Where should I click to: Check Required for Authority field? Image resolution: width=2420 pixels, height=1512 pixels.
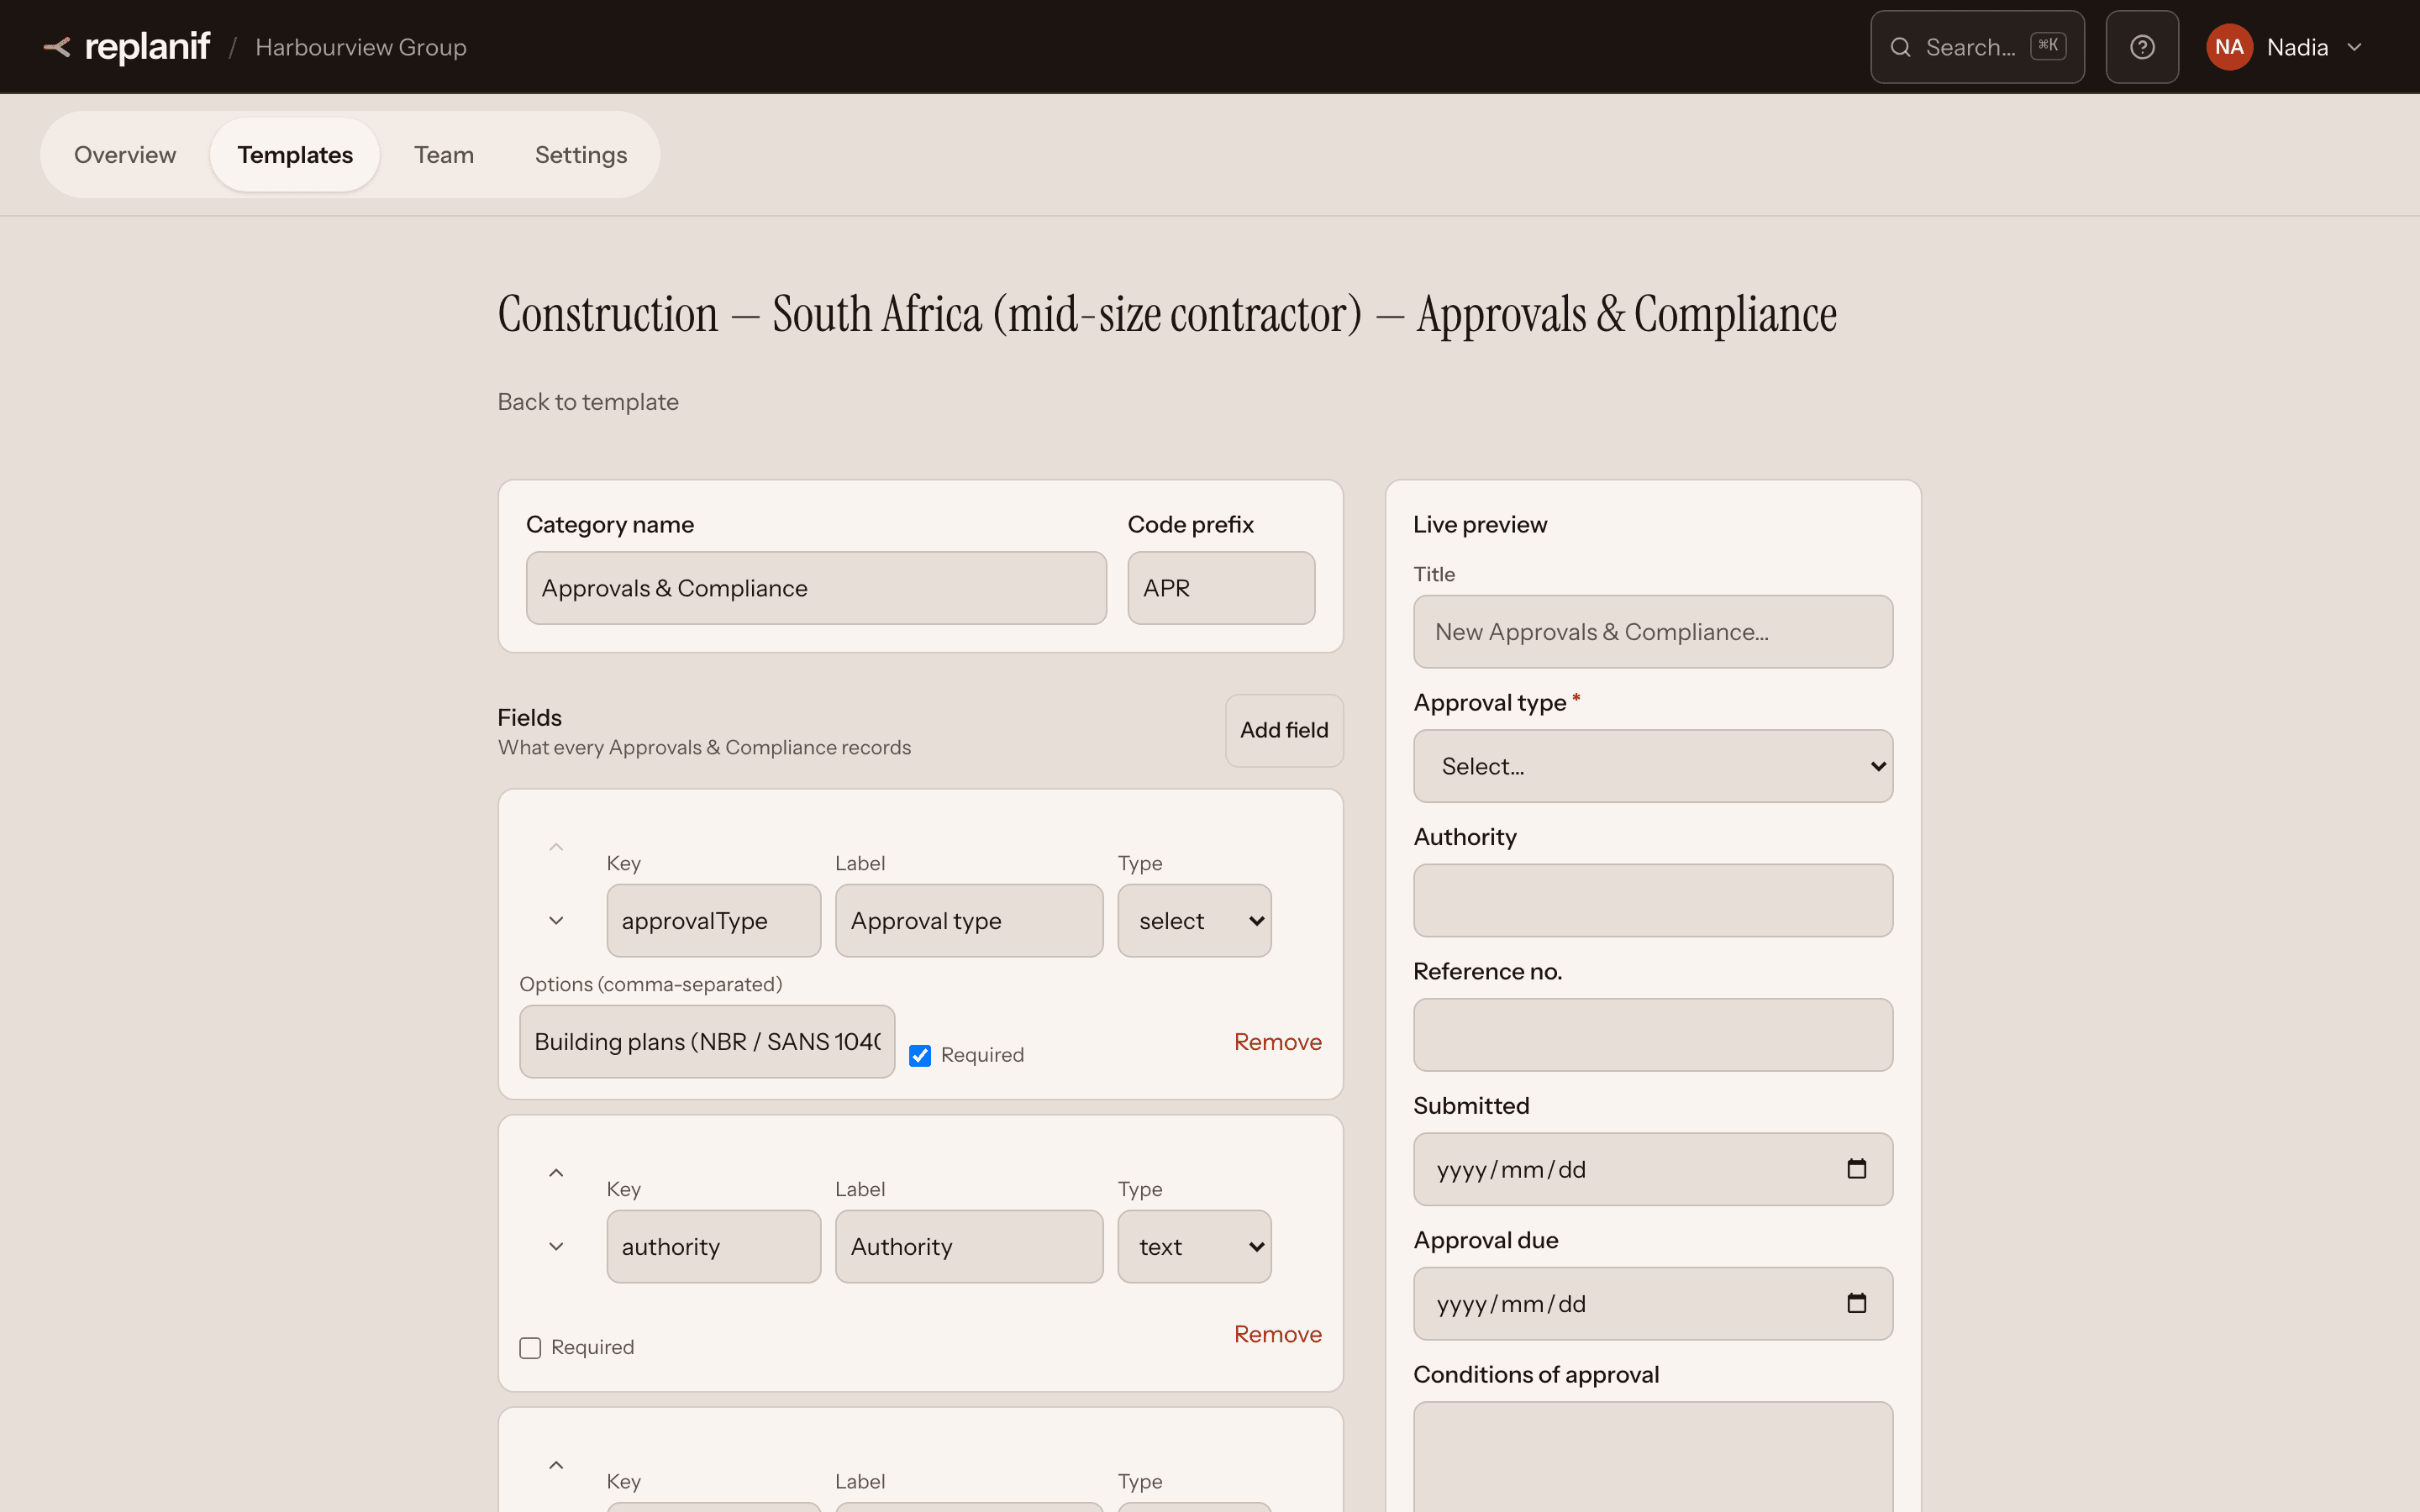(x=530, y=1347)
